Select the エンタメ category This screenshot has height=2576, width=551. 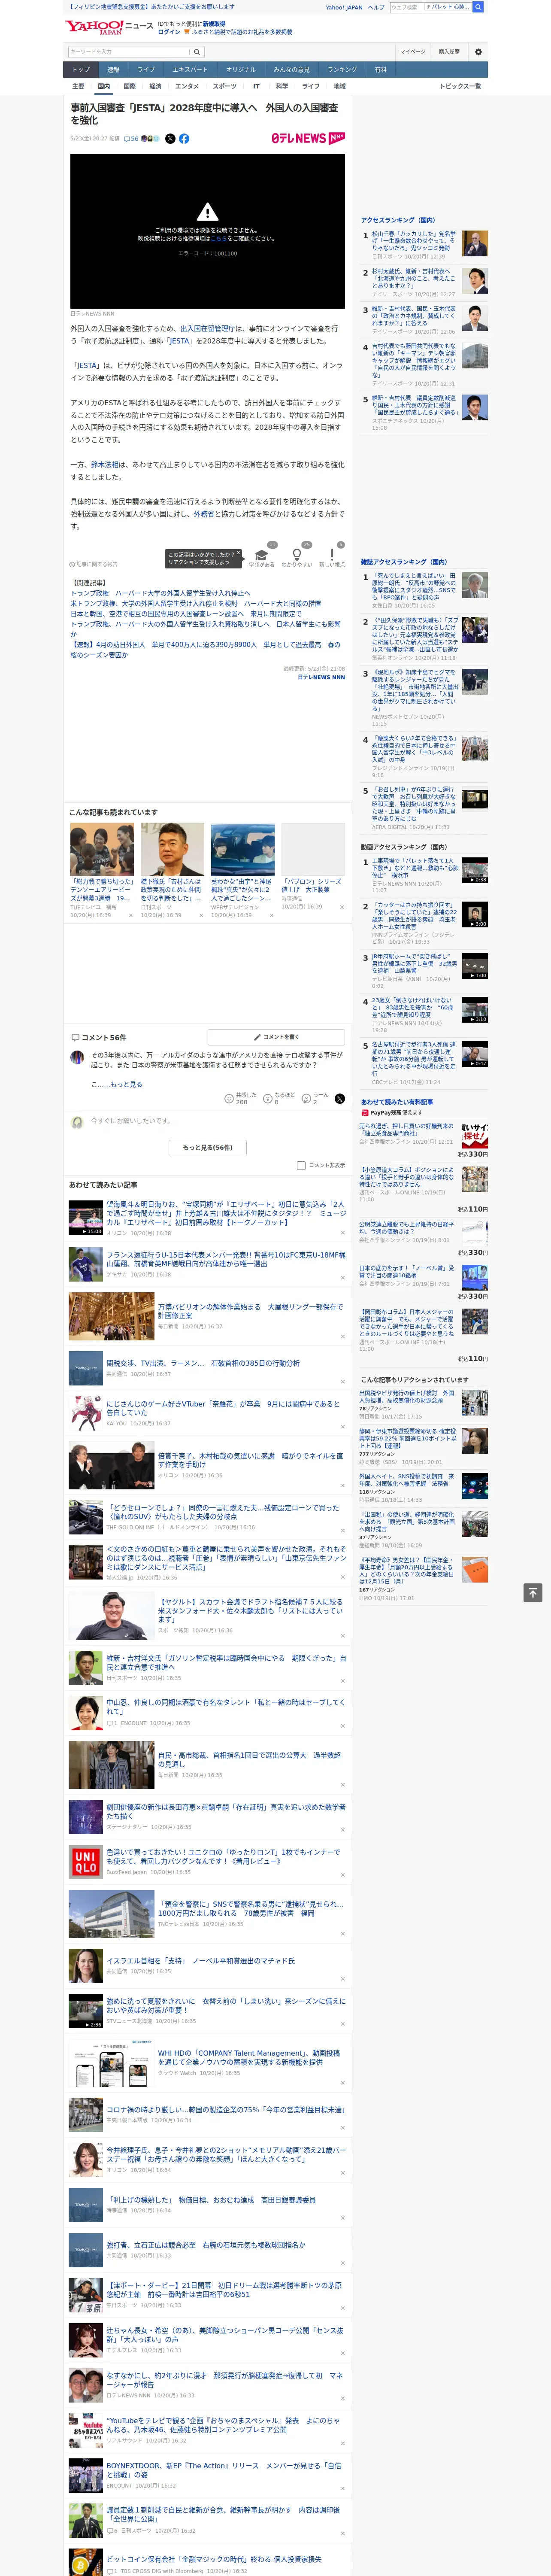187,86
